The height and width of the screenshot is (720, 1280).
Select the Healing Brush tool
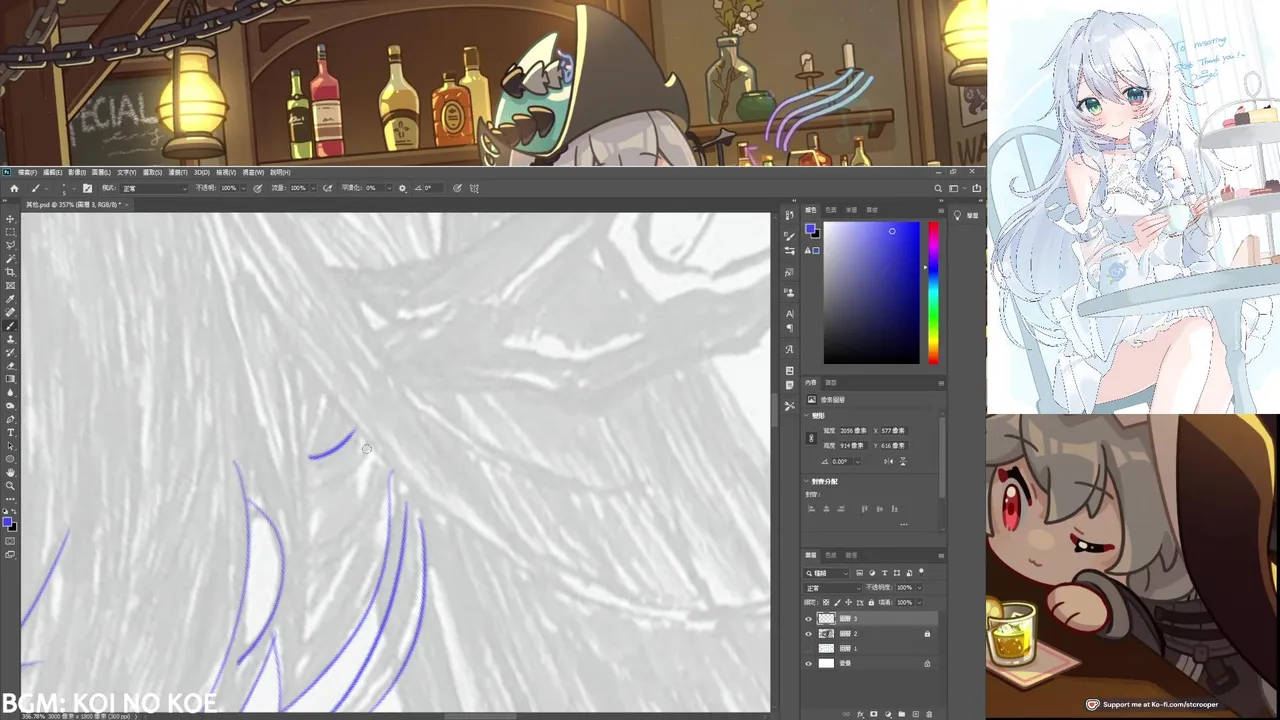11,313
